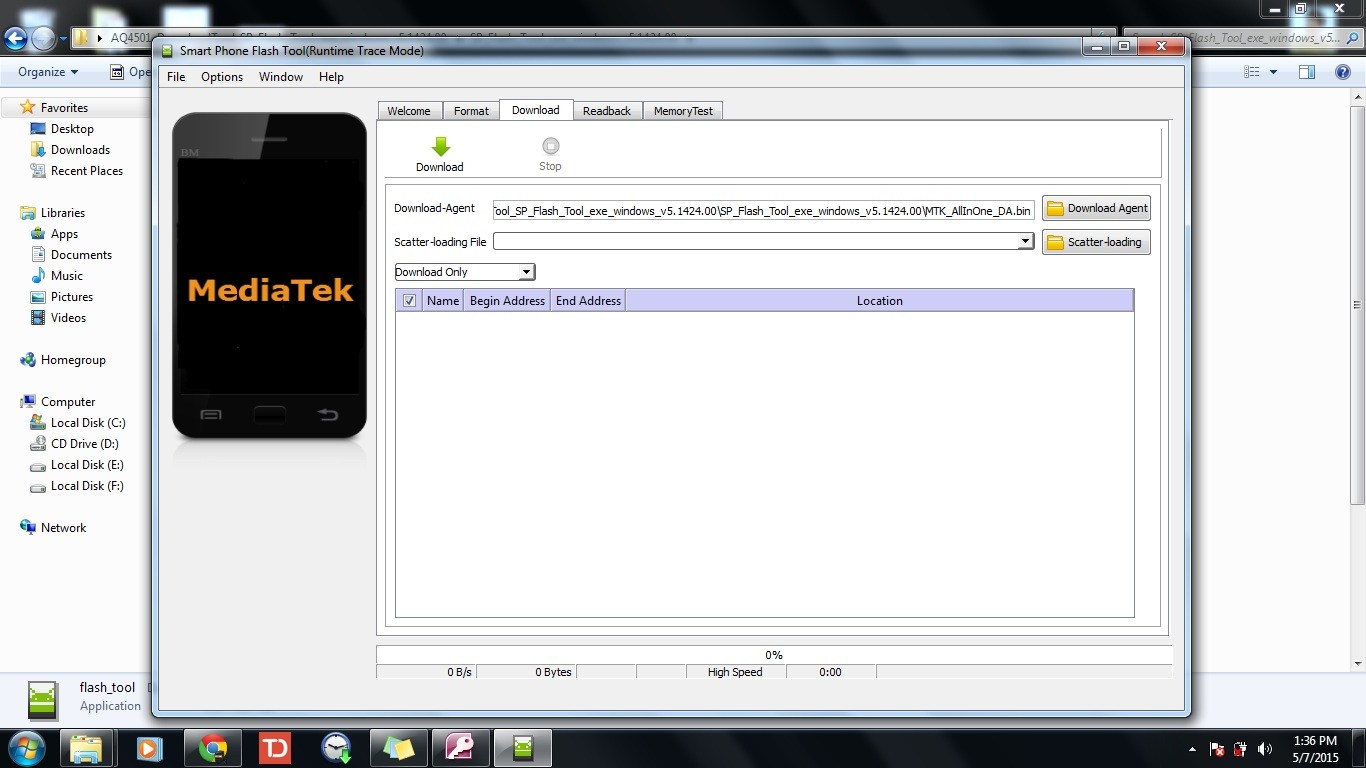Image resolution: width=1366 pixels, height=768 pixels.
Task: Select Downloads in Explorer sidebar
Action: pos(80,149)
